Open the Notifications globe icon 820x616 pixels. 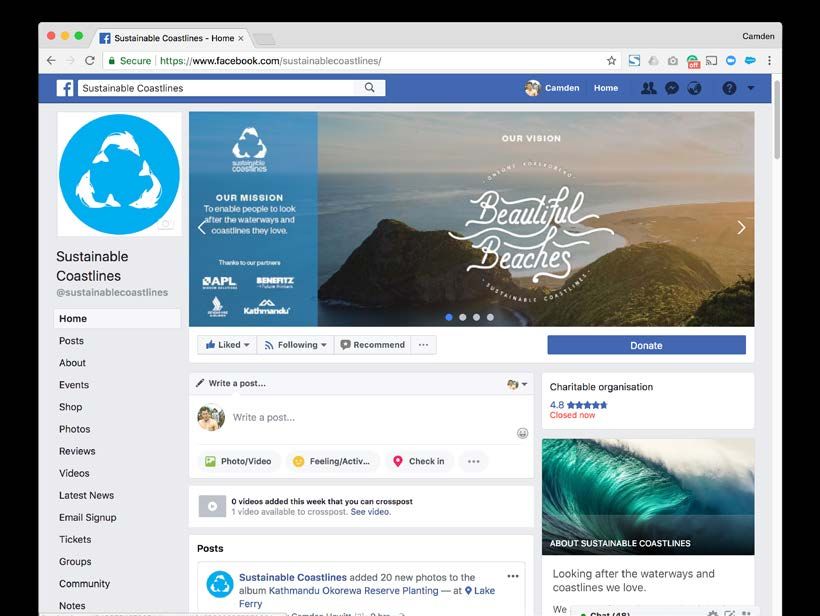click(x=694, y=88)
